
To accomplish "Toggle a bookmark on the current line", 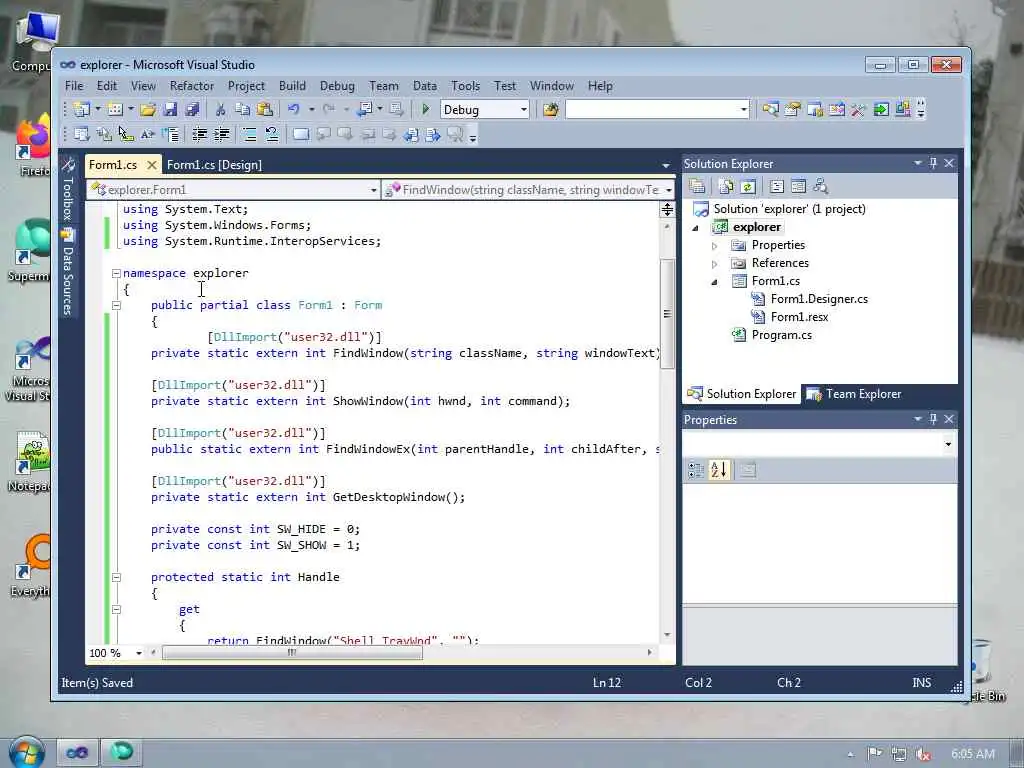I will [301, 135].
